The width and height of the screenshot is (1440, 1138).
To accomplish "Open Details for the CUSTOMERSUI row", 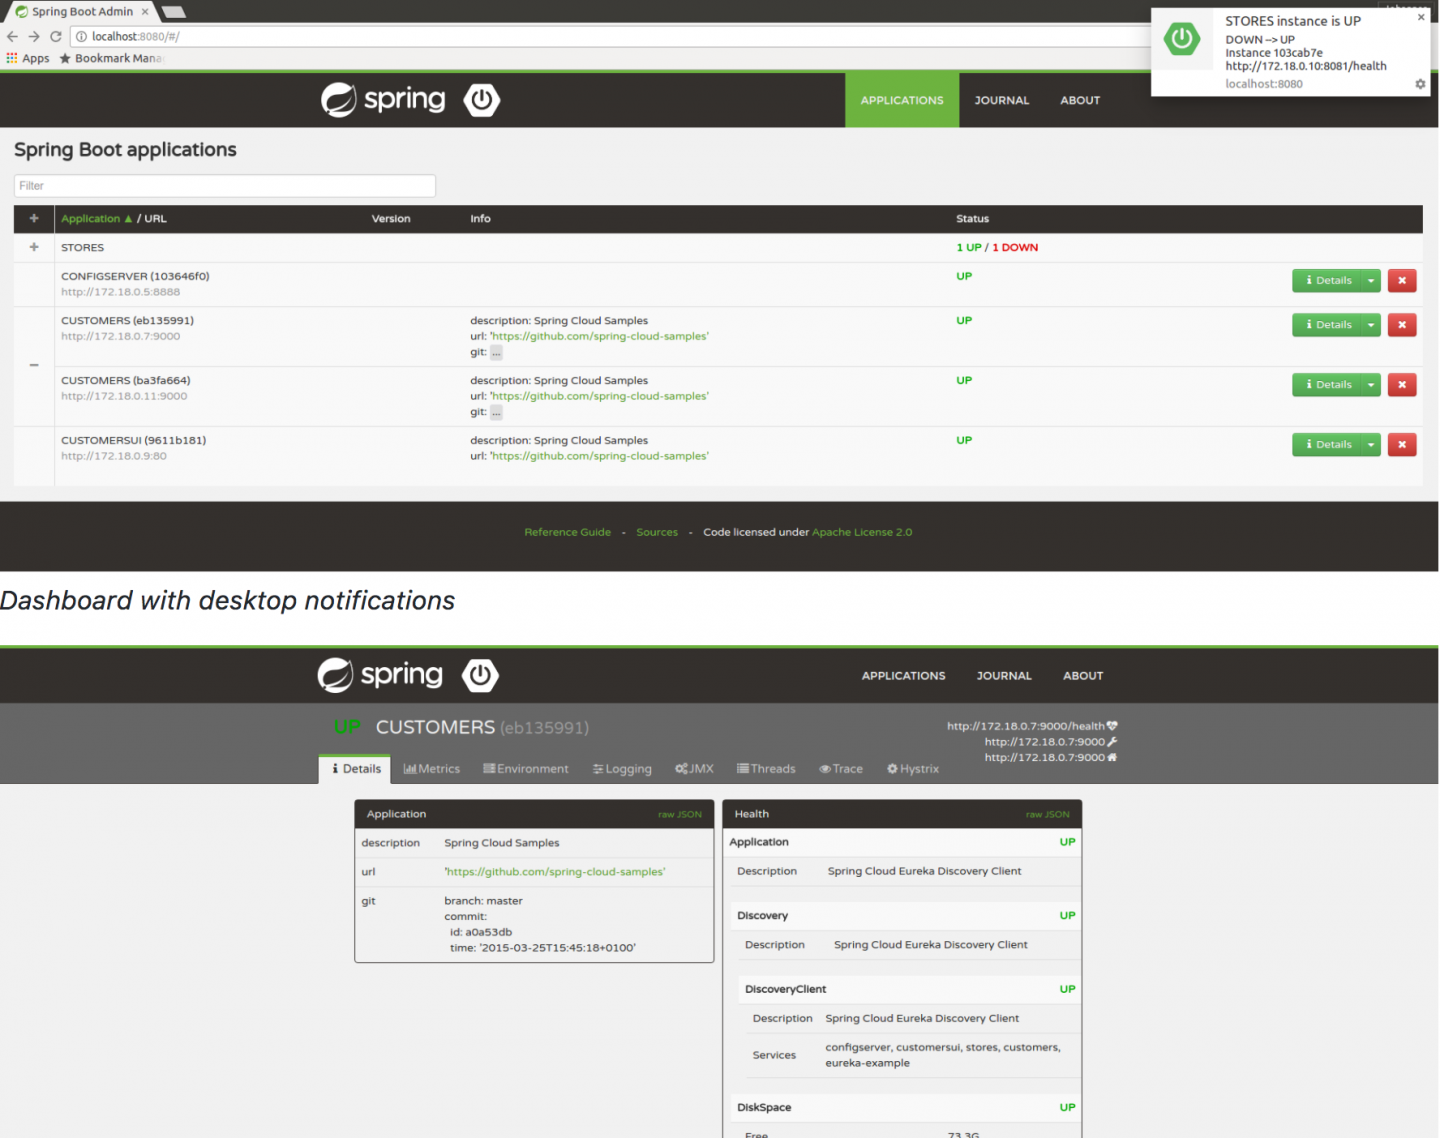I will pos(1327,445).
